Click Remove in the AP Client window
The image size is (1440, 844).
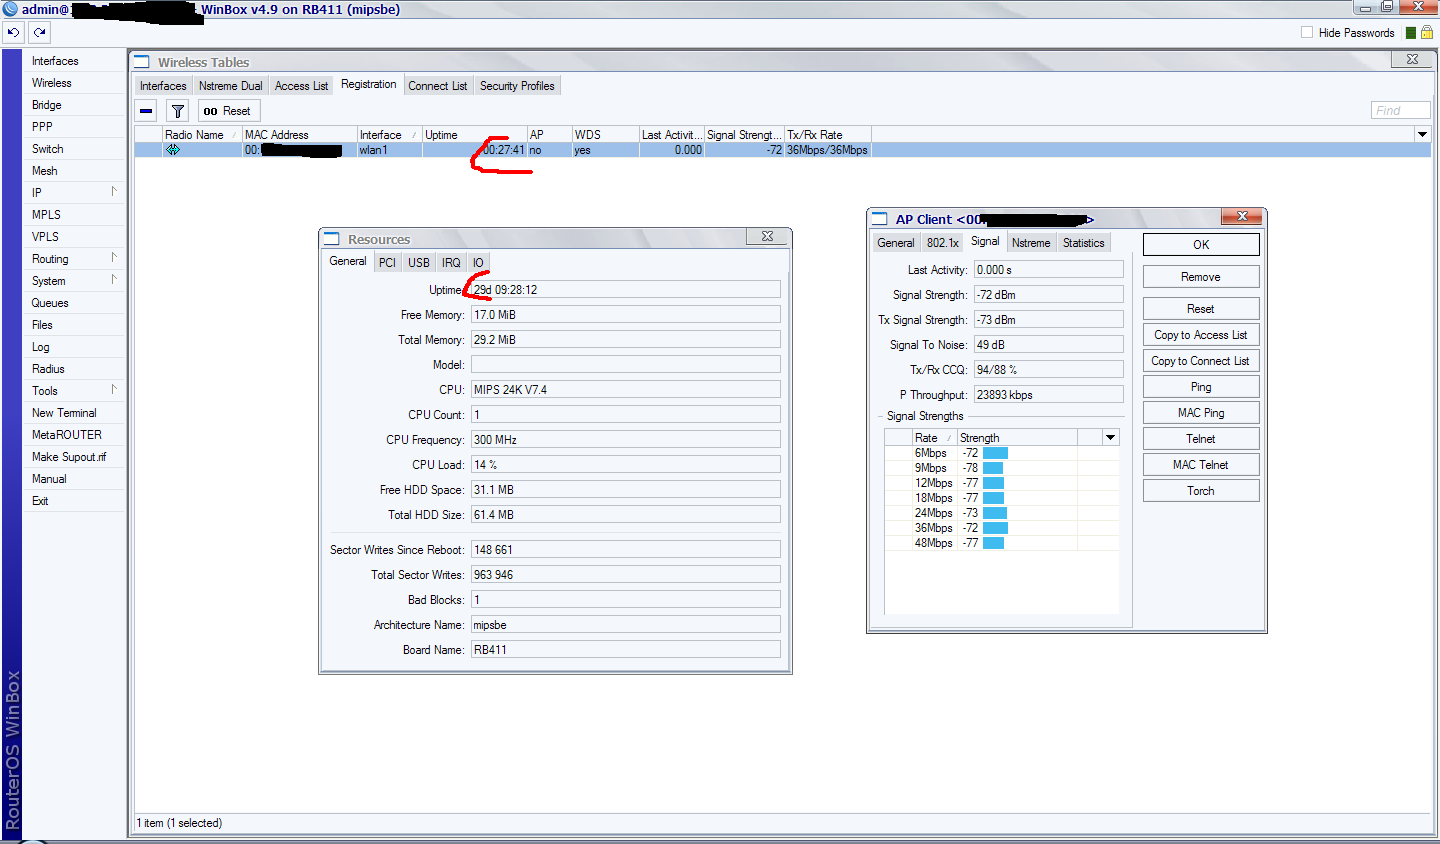[1201, 277]
